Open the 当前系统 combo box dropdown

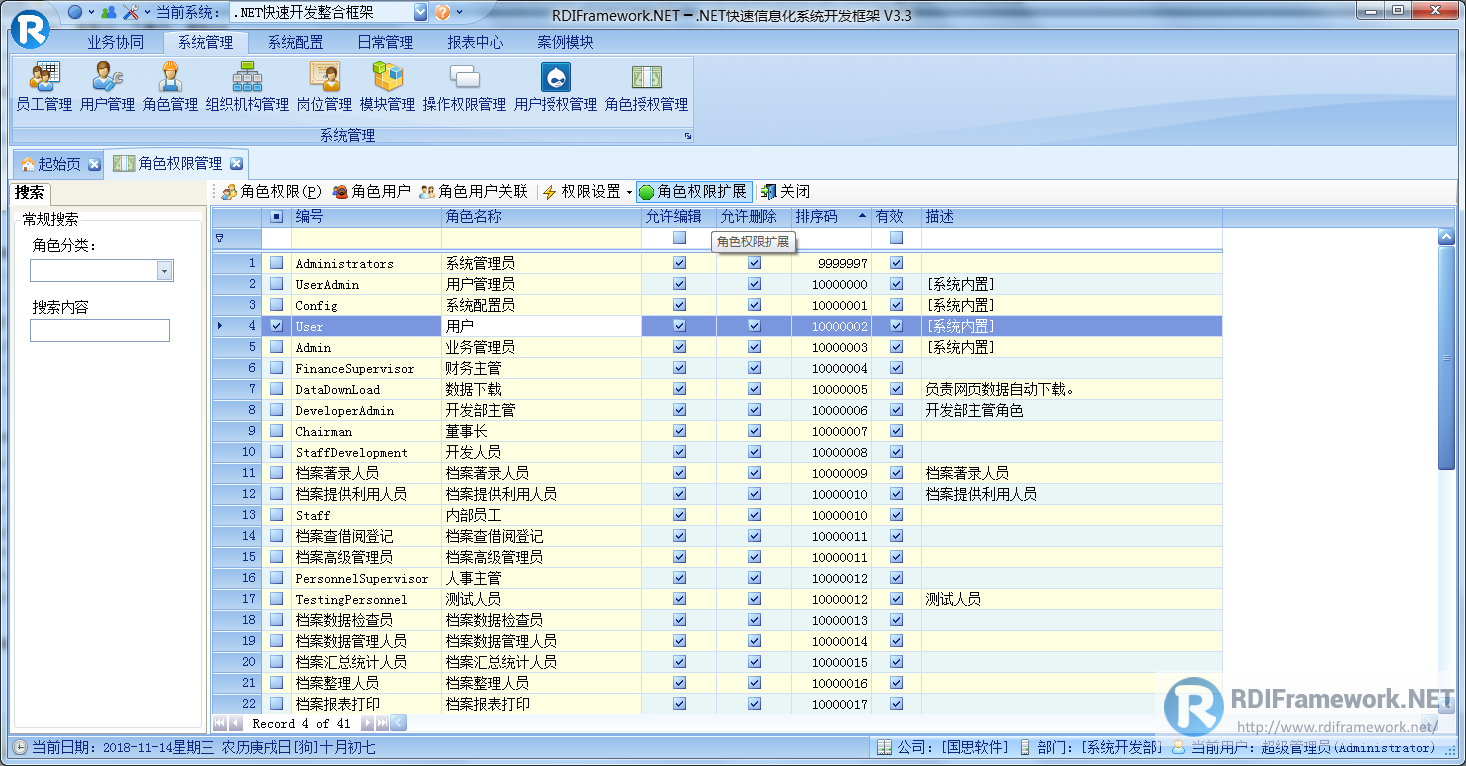tap(421, 13)
